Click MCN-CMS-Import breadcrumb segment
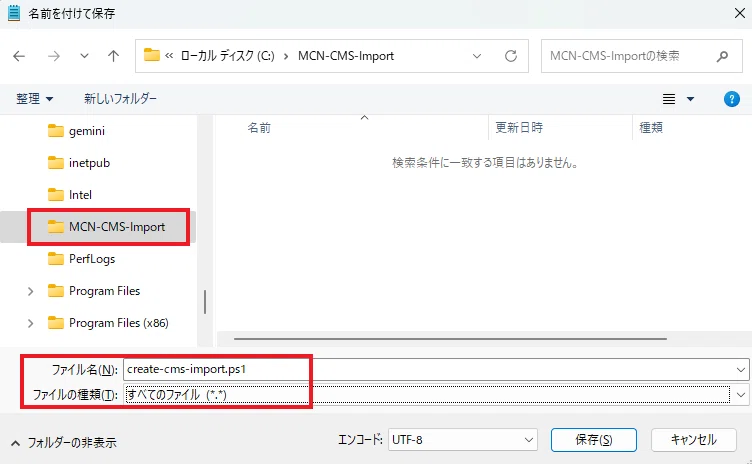The image size is (752, 464). (x=346, y=56)
